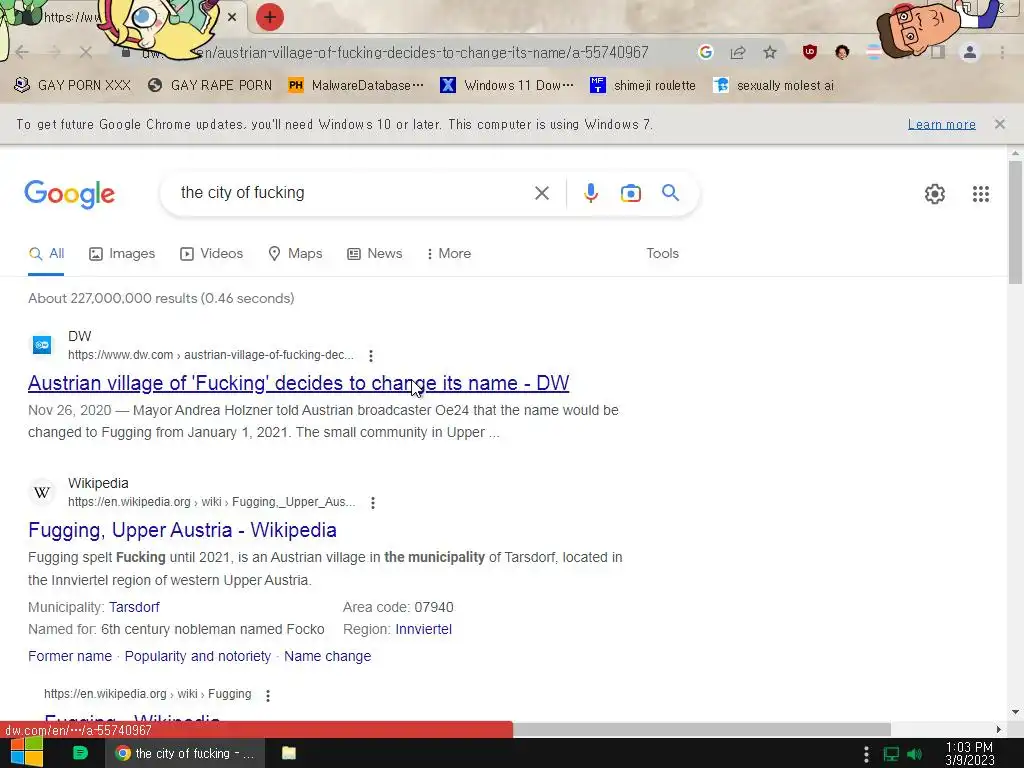Close the current browser tab

click(x=232, y=17)
